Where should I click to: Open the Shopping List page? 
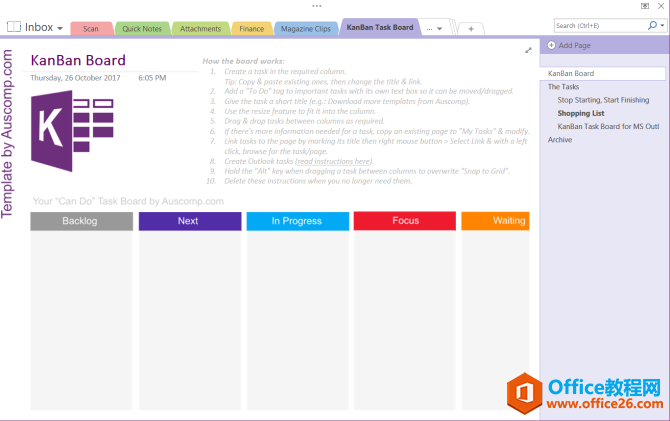coord(580,113)
